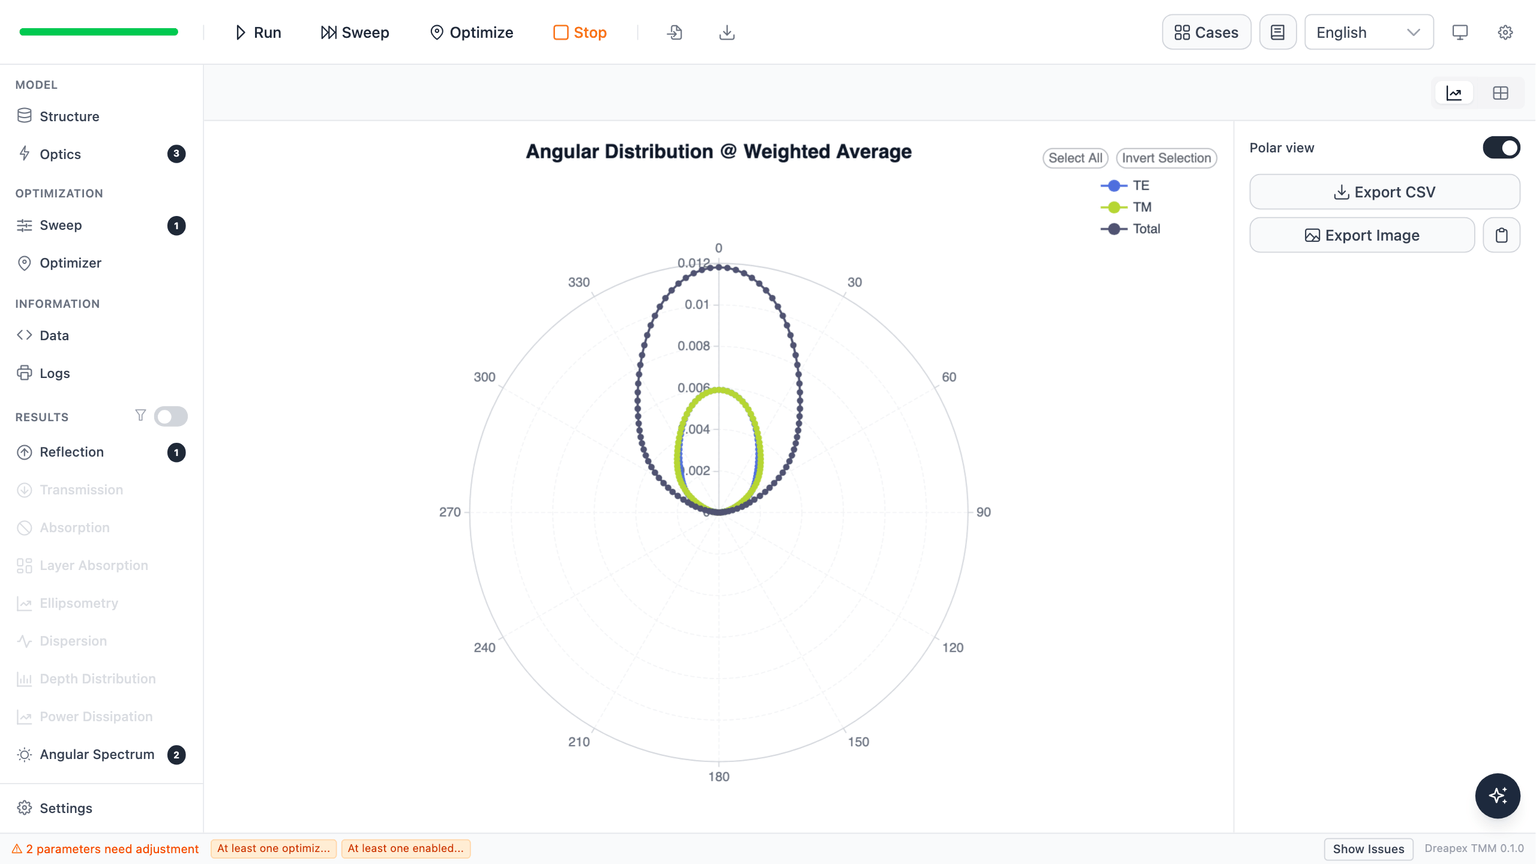1536x864 pixels.
Task: Open the Cases selector
Action: pos(1206,32)
